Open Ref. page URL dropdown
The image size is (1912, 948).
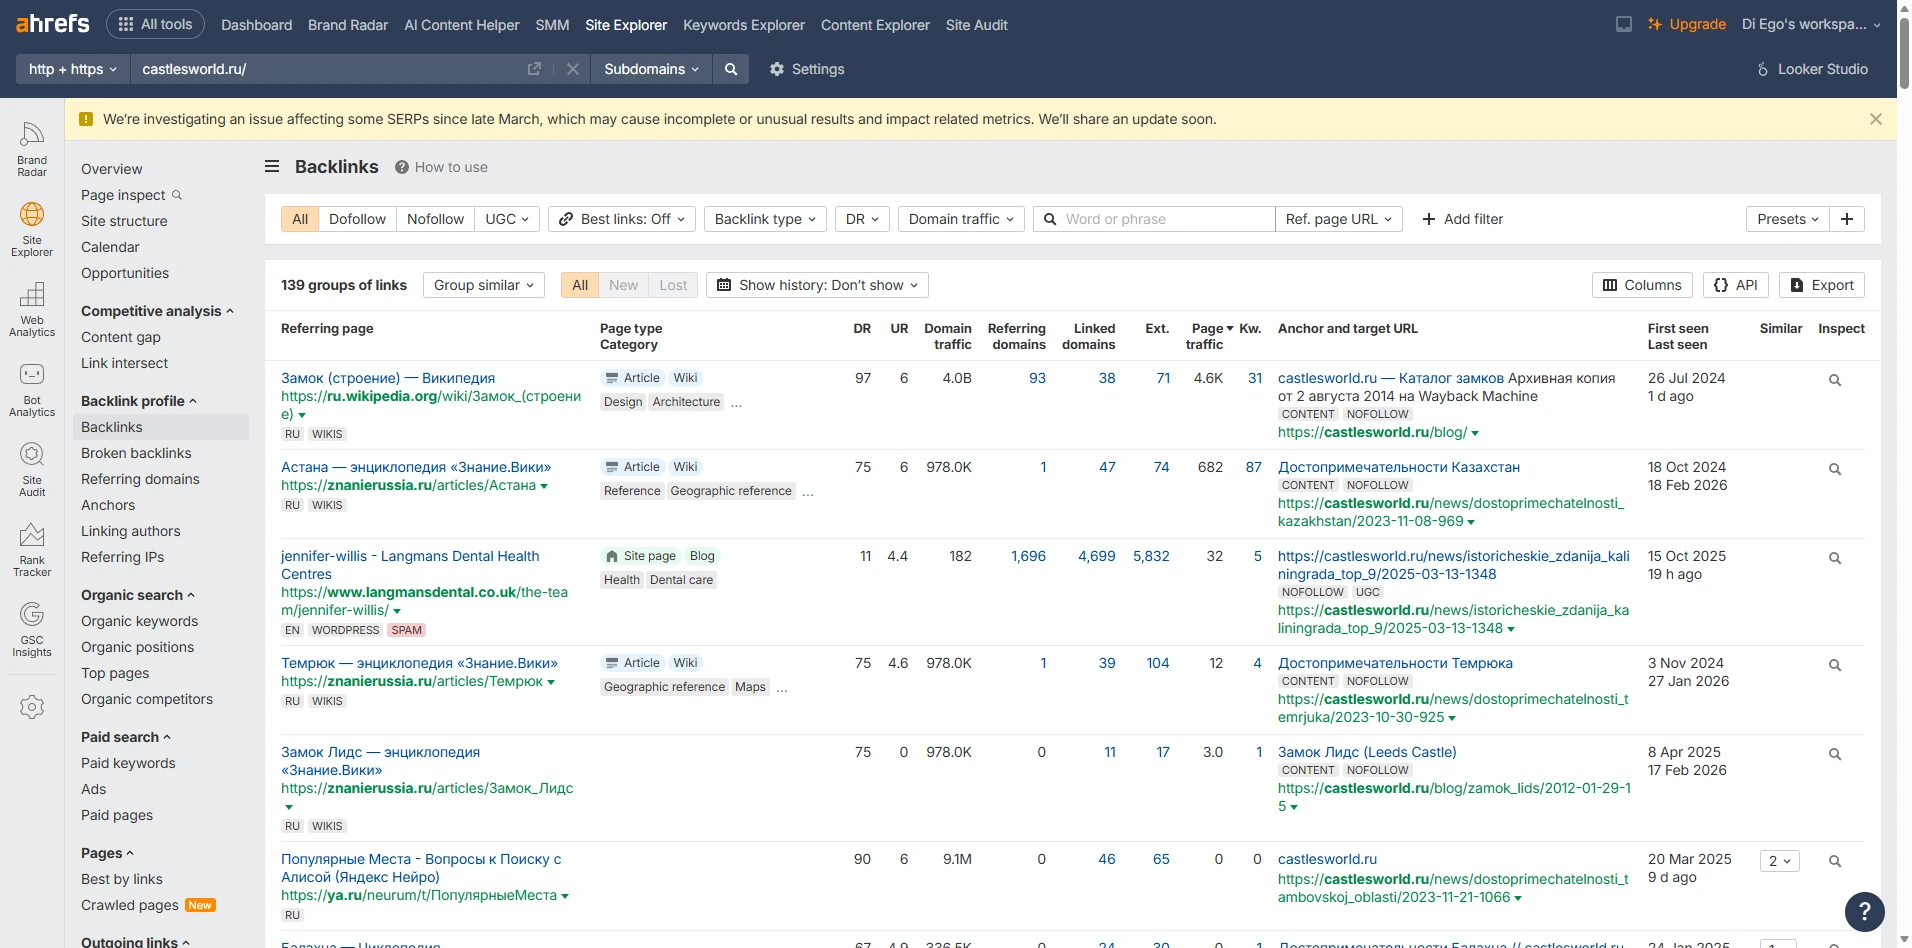point(1338,219)
